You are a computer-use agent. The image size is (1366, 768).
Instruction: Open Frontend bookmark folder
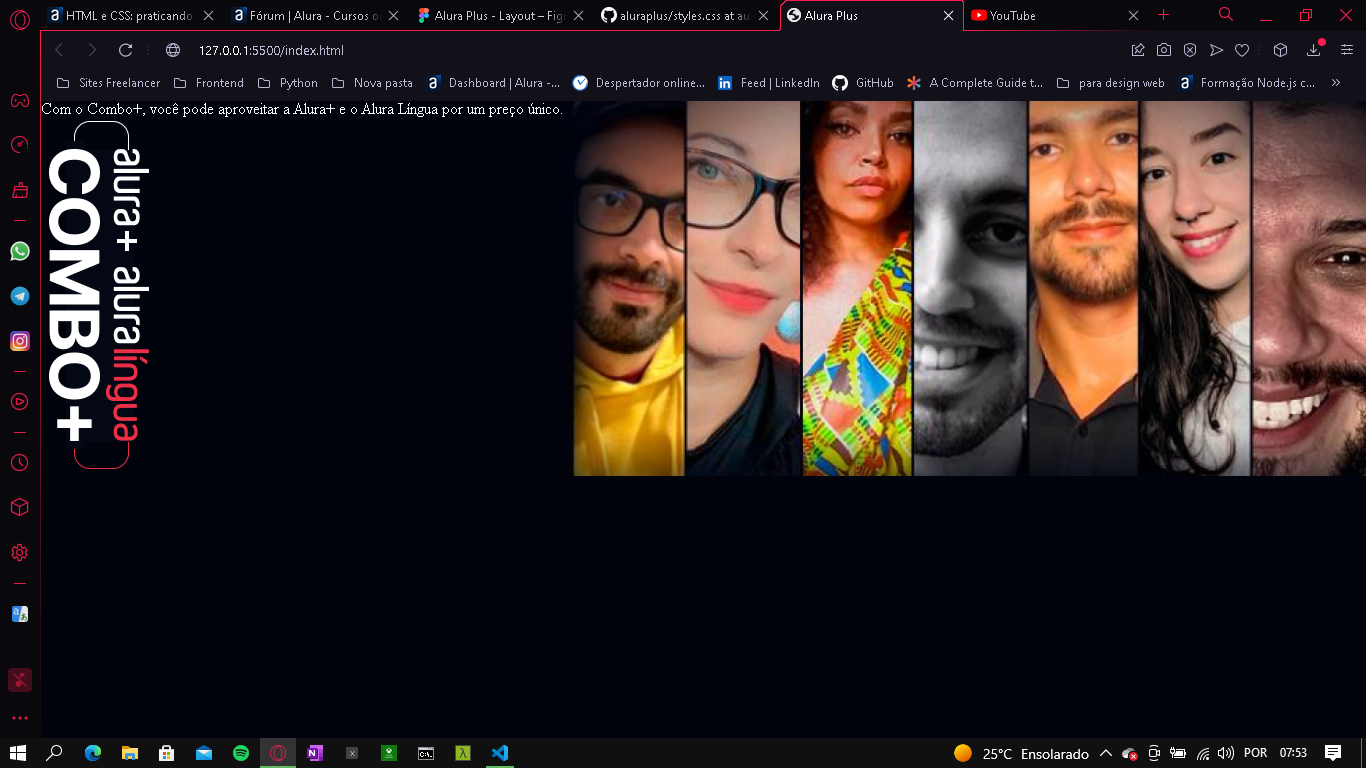(x=208, y=83)
